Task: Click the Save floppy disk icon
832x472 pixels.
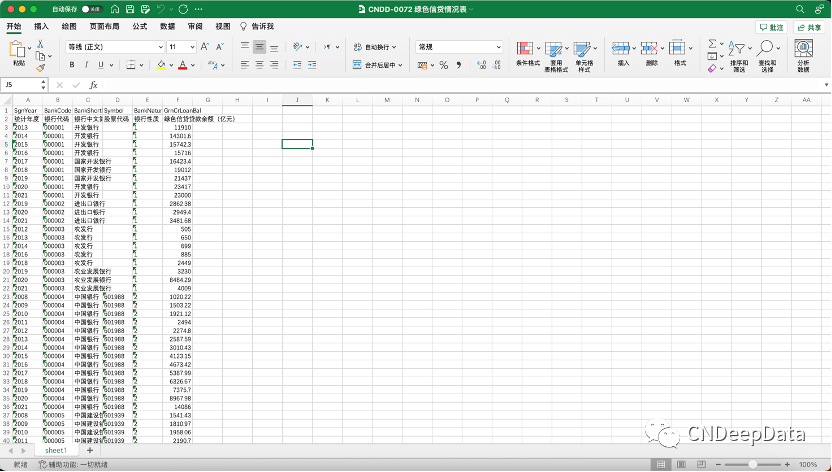Action: pos(131,9)
